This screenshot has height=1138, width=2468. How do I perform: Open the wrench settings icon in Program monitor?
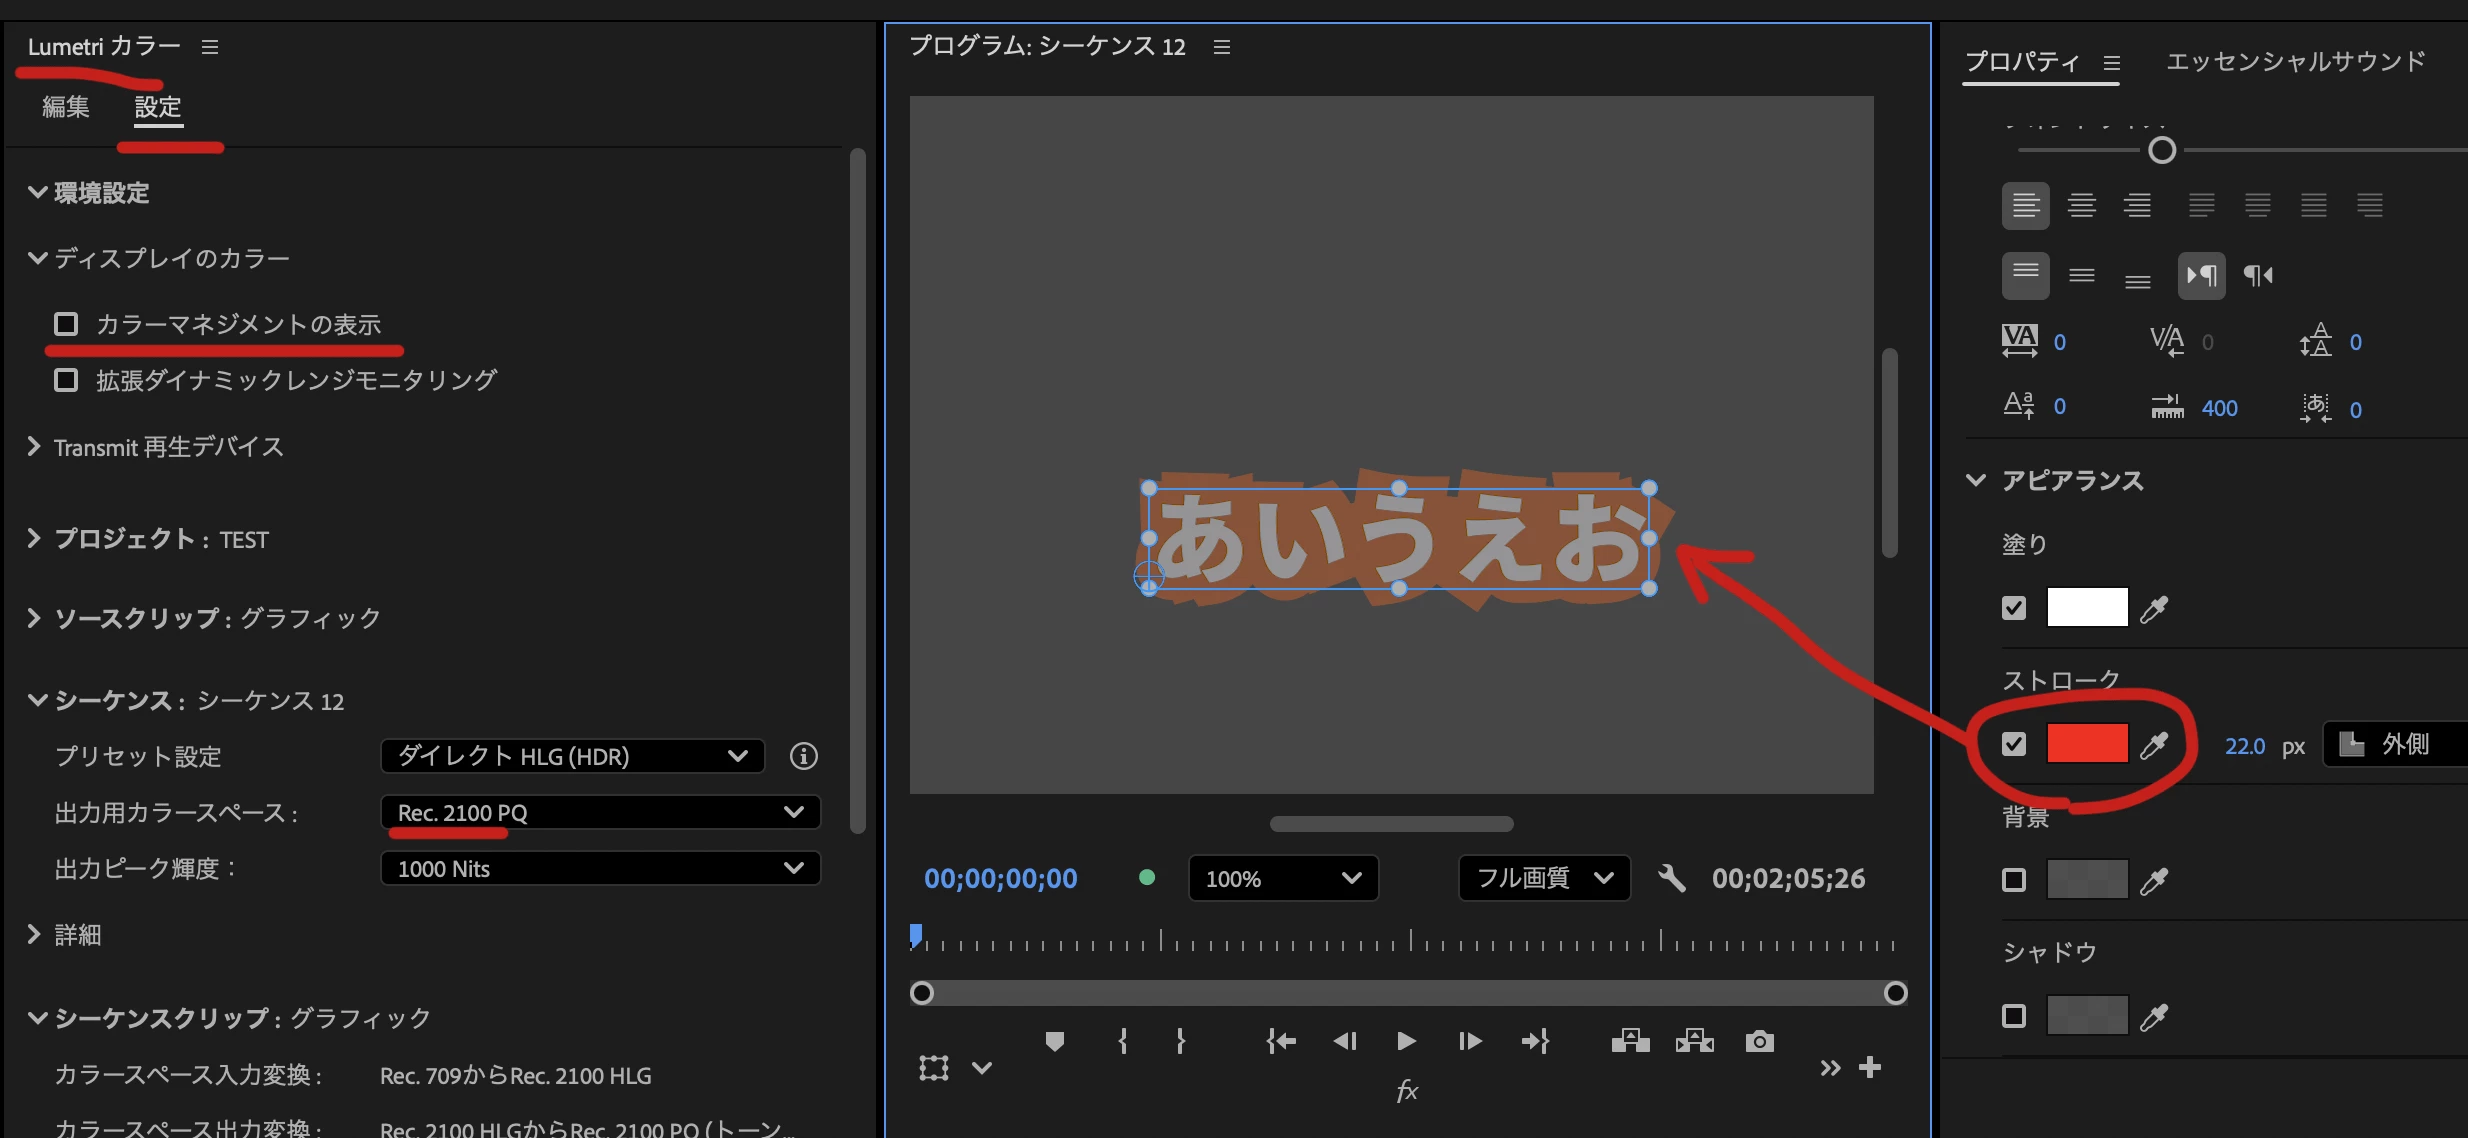click(1671, 878)
